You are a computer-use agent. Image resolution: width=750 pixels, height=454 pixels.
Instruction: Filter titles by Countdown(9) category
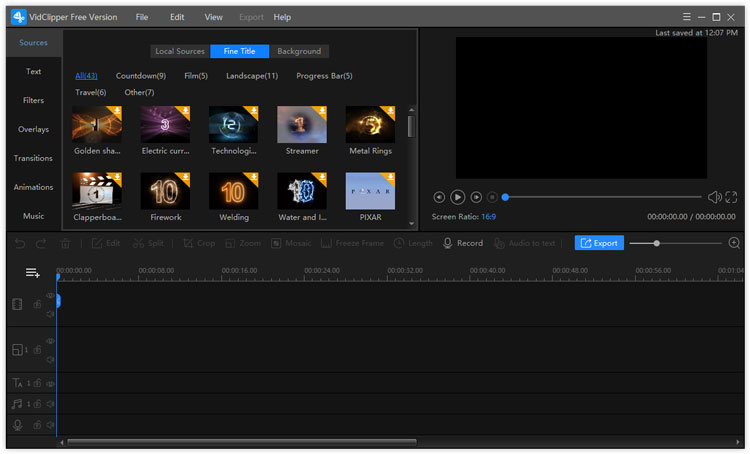[141, 76]
